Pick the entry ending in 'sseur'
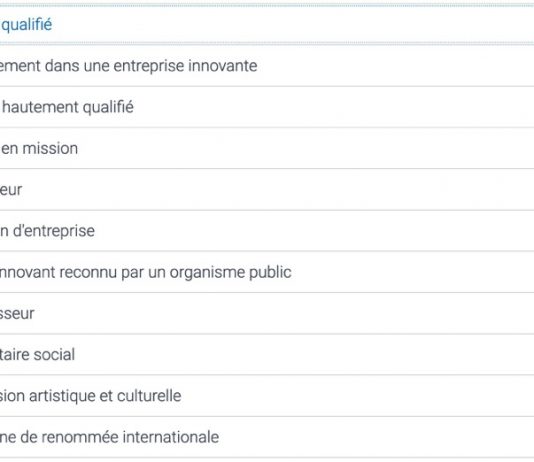534x462 pixels. click(x=267, y=313)
